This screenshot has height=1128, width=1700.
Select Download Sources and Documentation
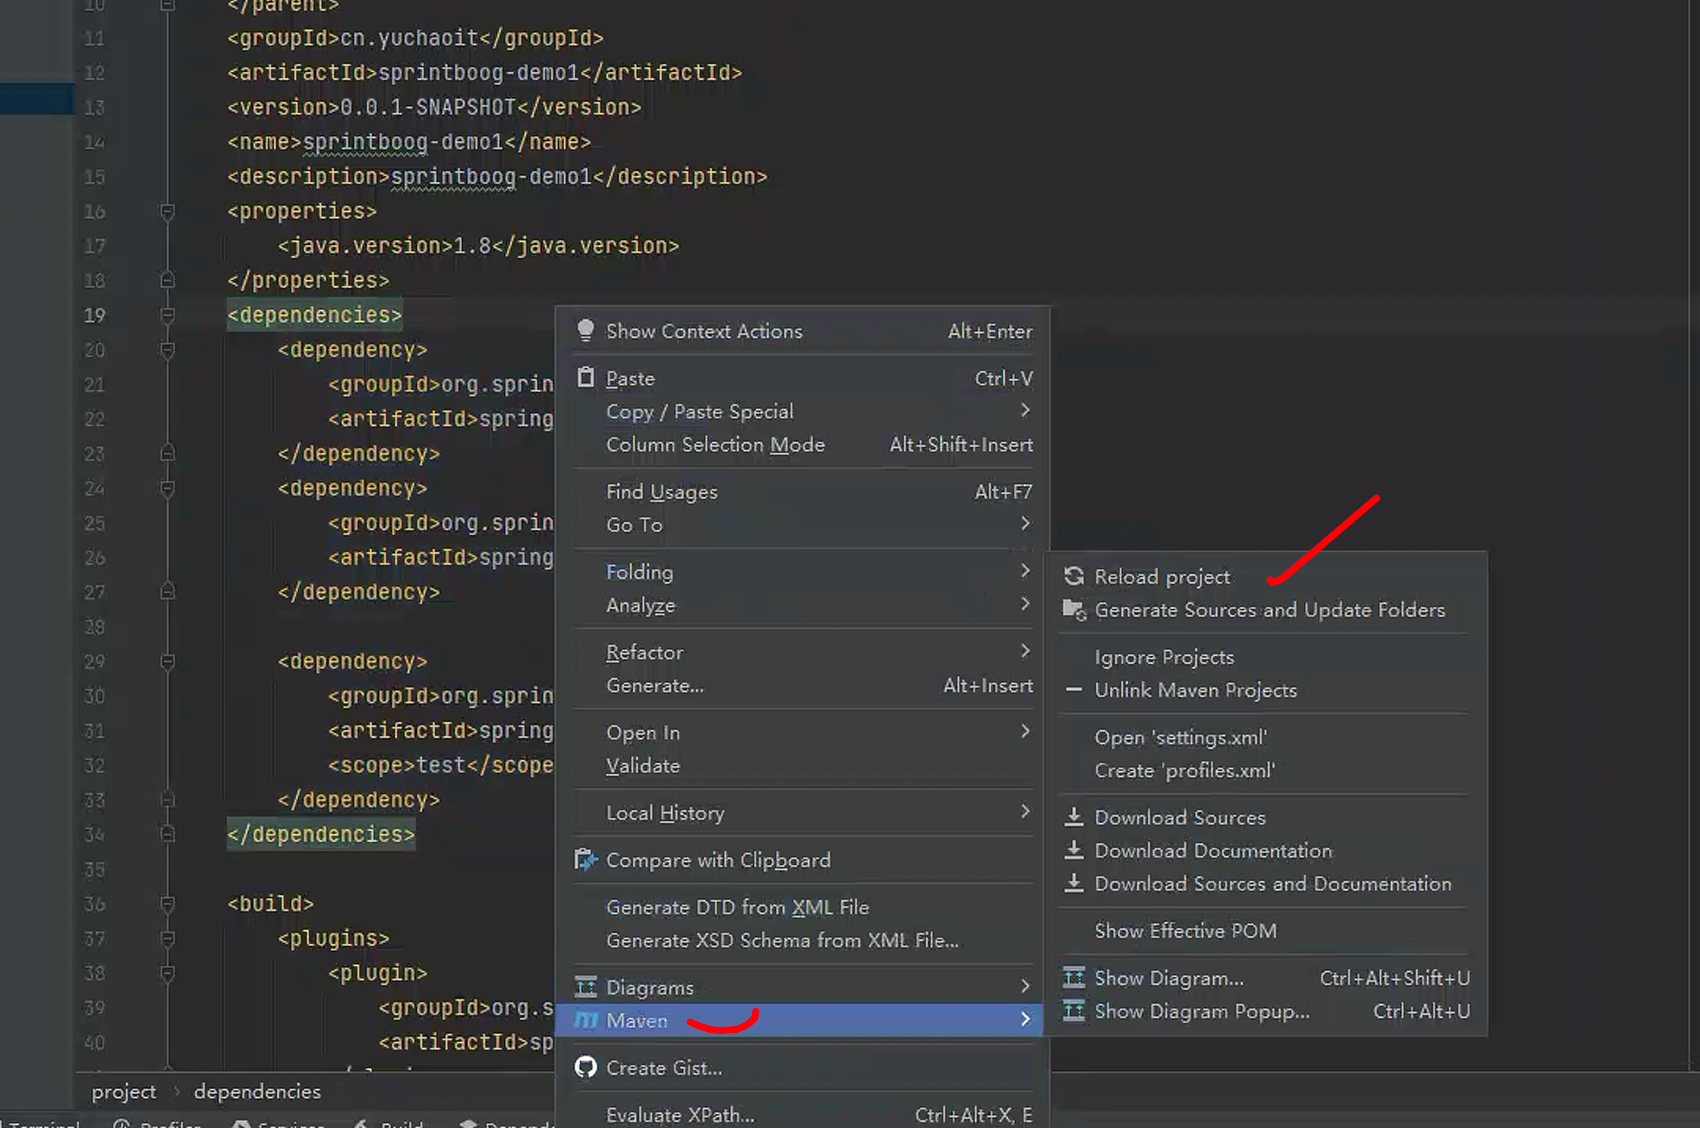pos(1272,884)
